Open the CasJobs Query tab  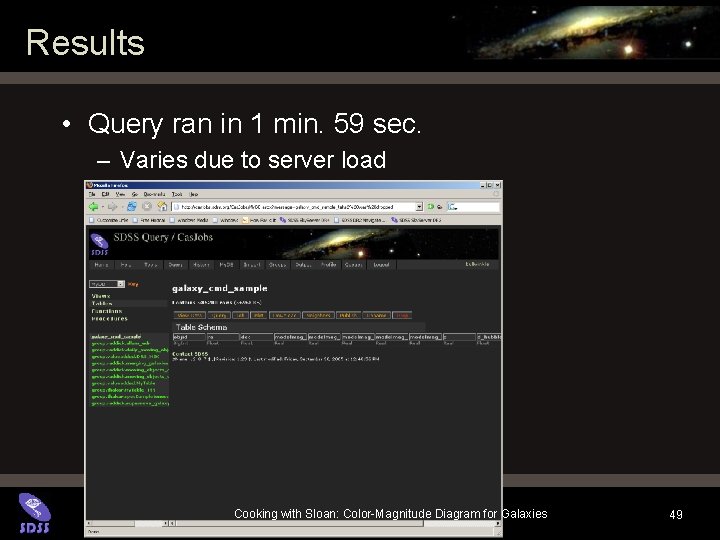[176, 264]
